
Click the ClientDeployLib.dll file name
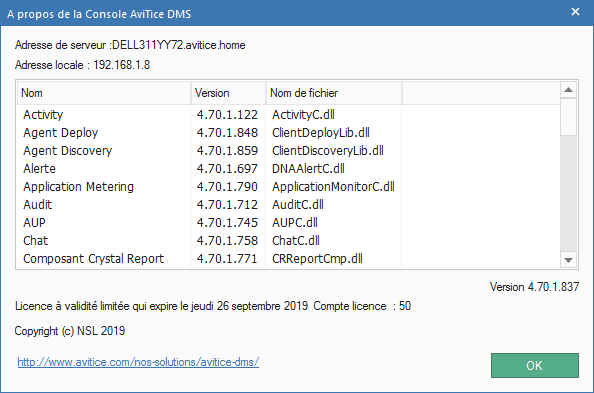(321, 133)
